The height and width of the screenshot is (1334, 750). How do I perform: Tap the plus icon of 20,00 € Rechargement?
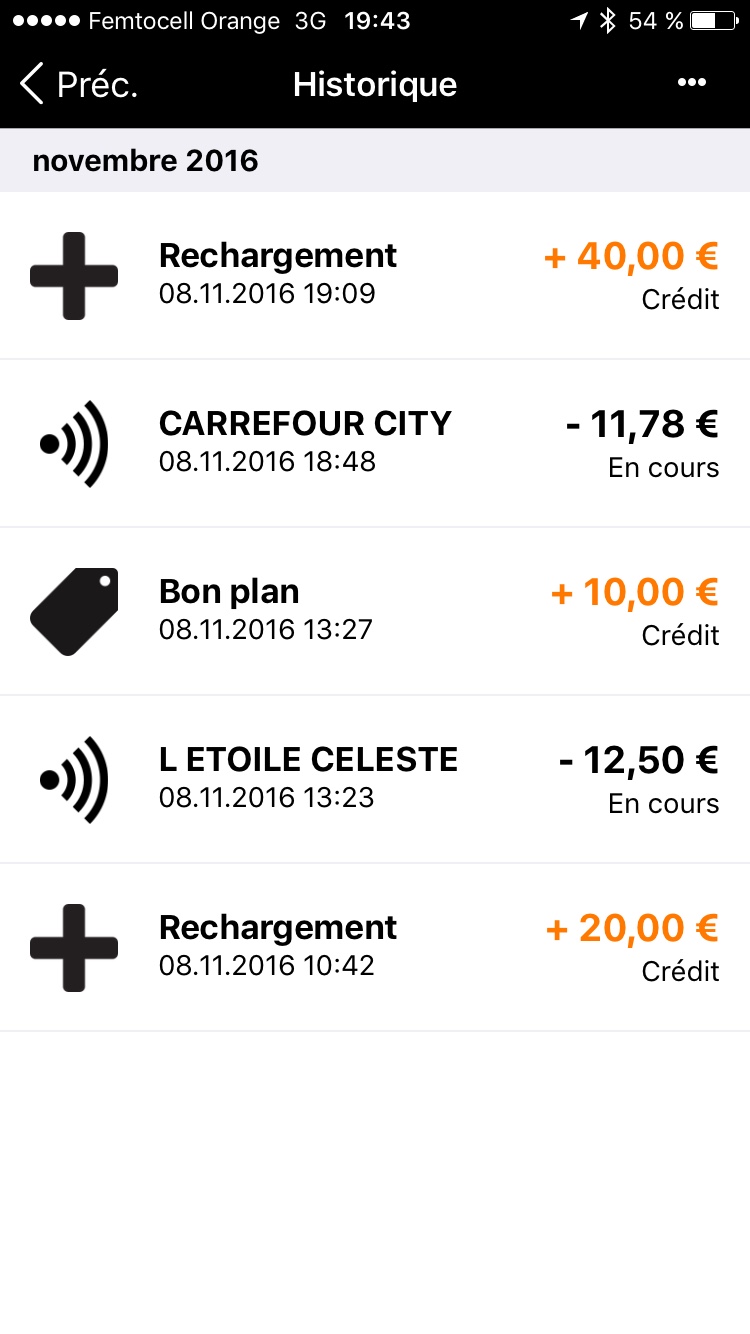coord(74,948)
